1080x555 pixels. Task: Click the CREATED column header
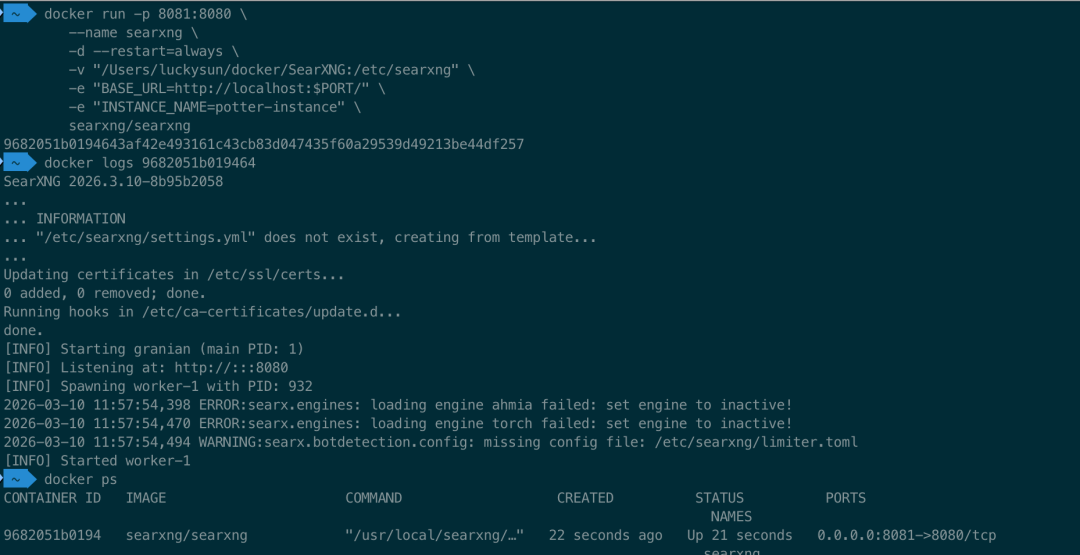585,498
